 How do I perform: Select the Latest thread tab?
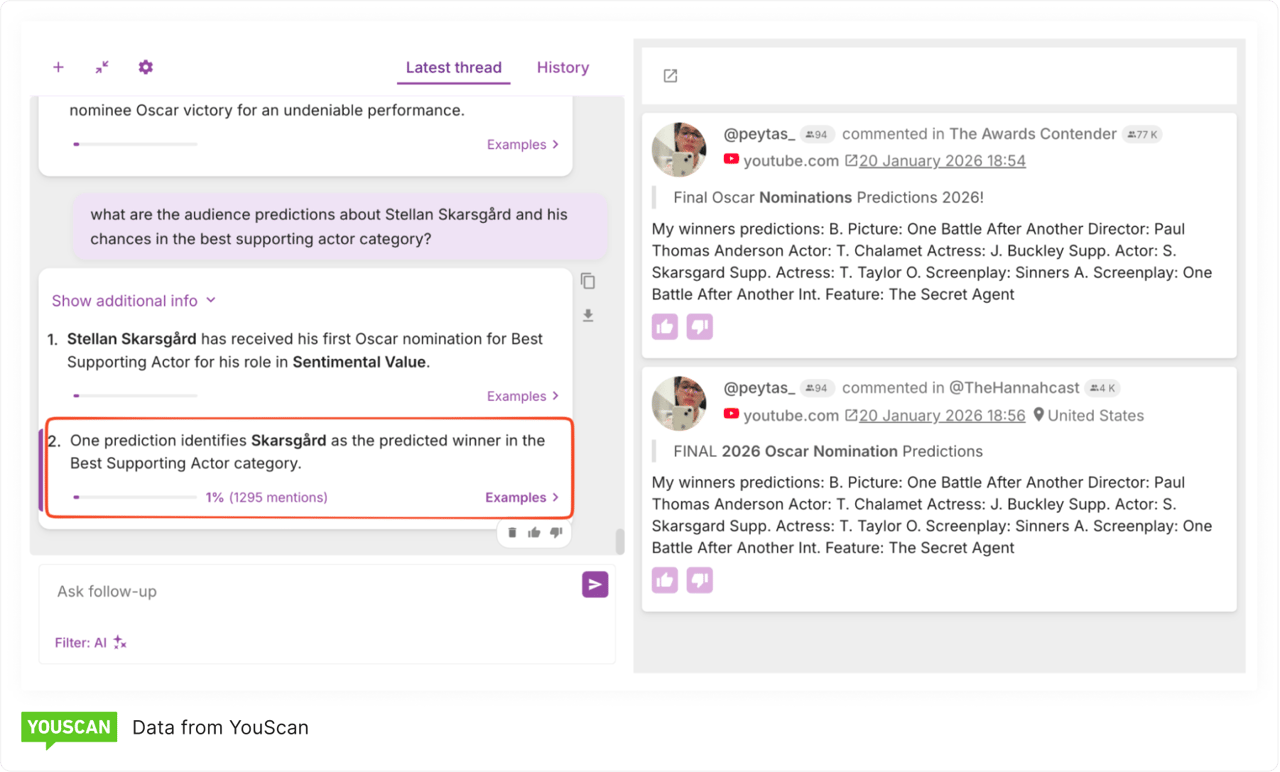453,68
